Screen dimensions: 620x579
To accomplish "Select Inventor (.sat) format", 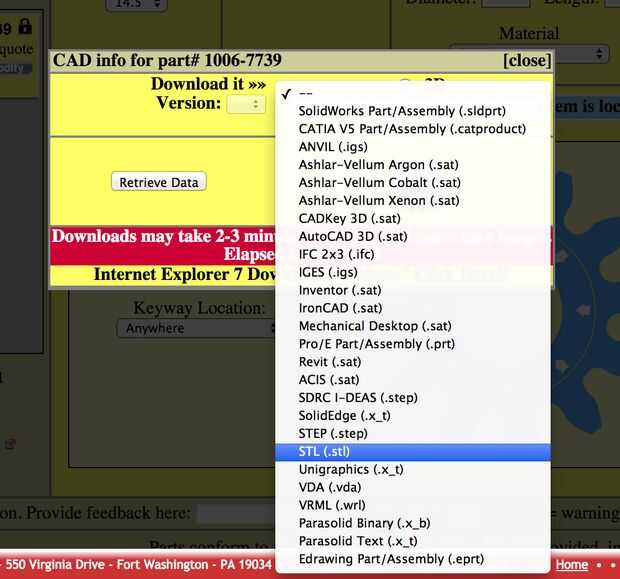I will pos(412,290).
